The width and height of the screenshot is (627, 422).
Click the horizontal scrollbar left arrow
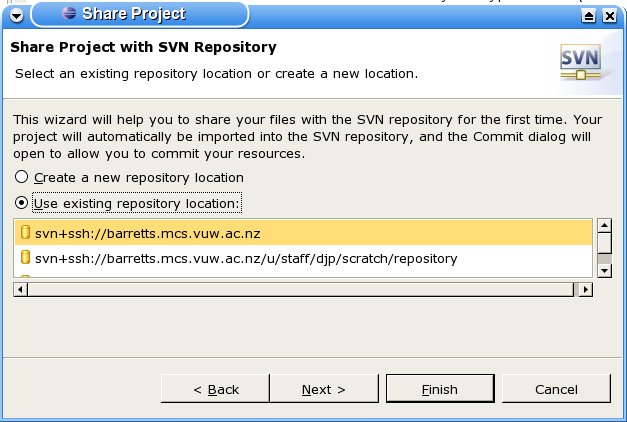point(20,289)
